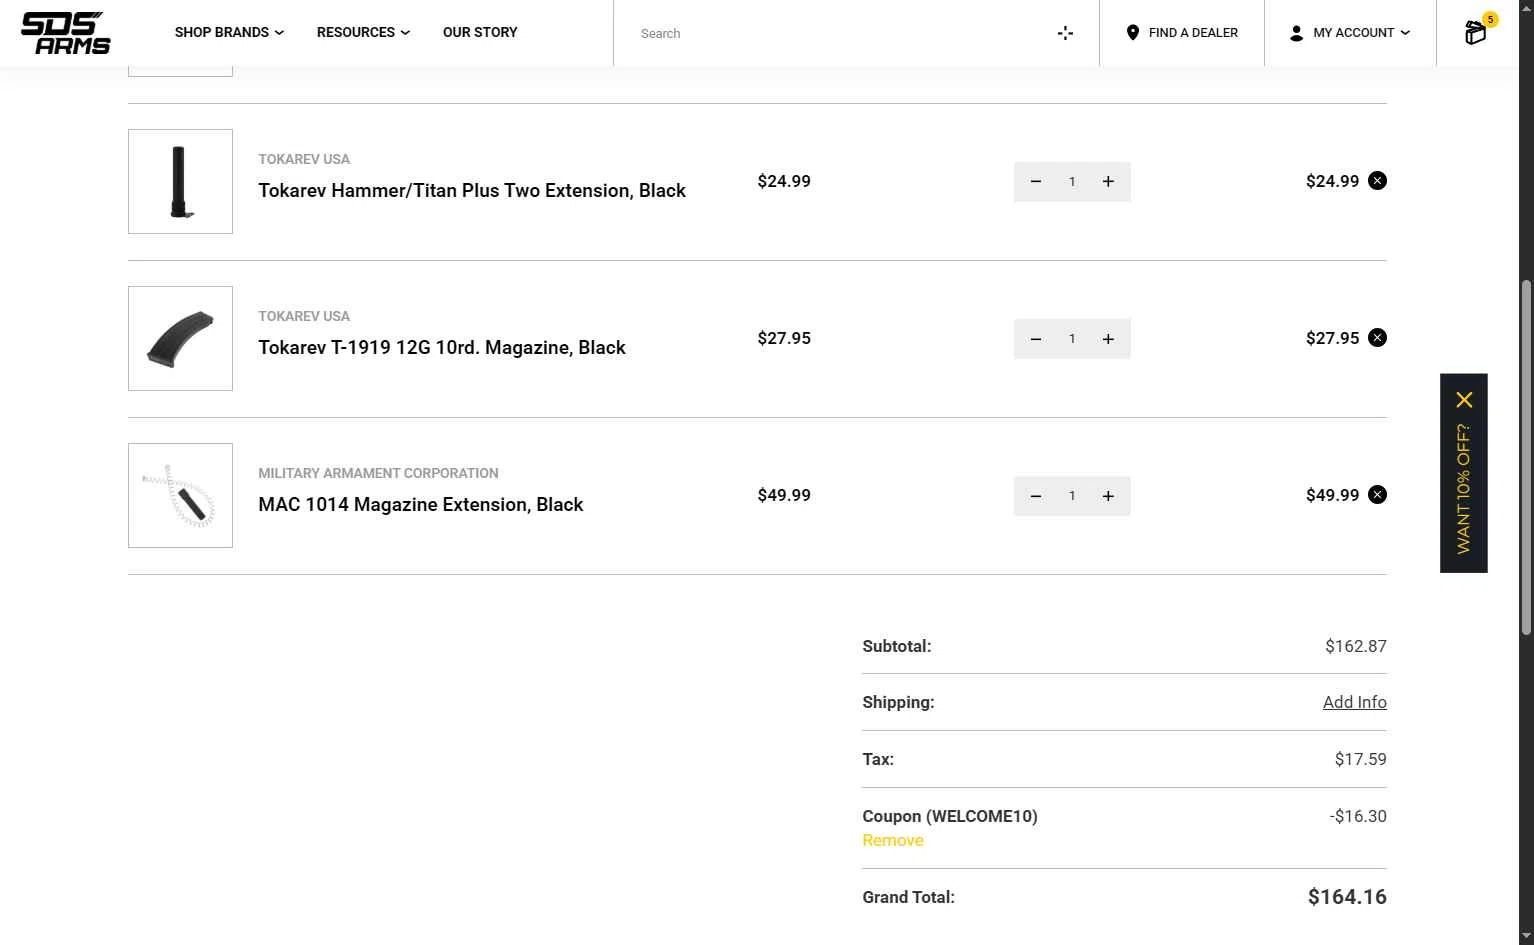Edit quantity field for MAC 1014 Extension
Image resolution: width=1534 pixels, height=945 pixels.
[1072, 496]
